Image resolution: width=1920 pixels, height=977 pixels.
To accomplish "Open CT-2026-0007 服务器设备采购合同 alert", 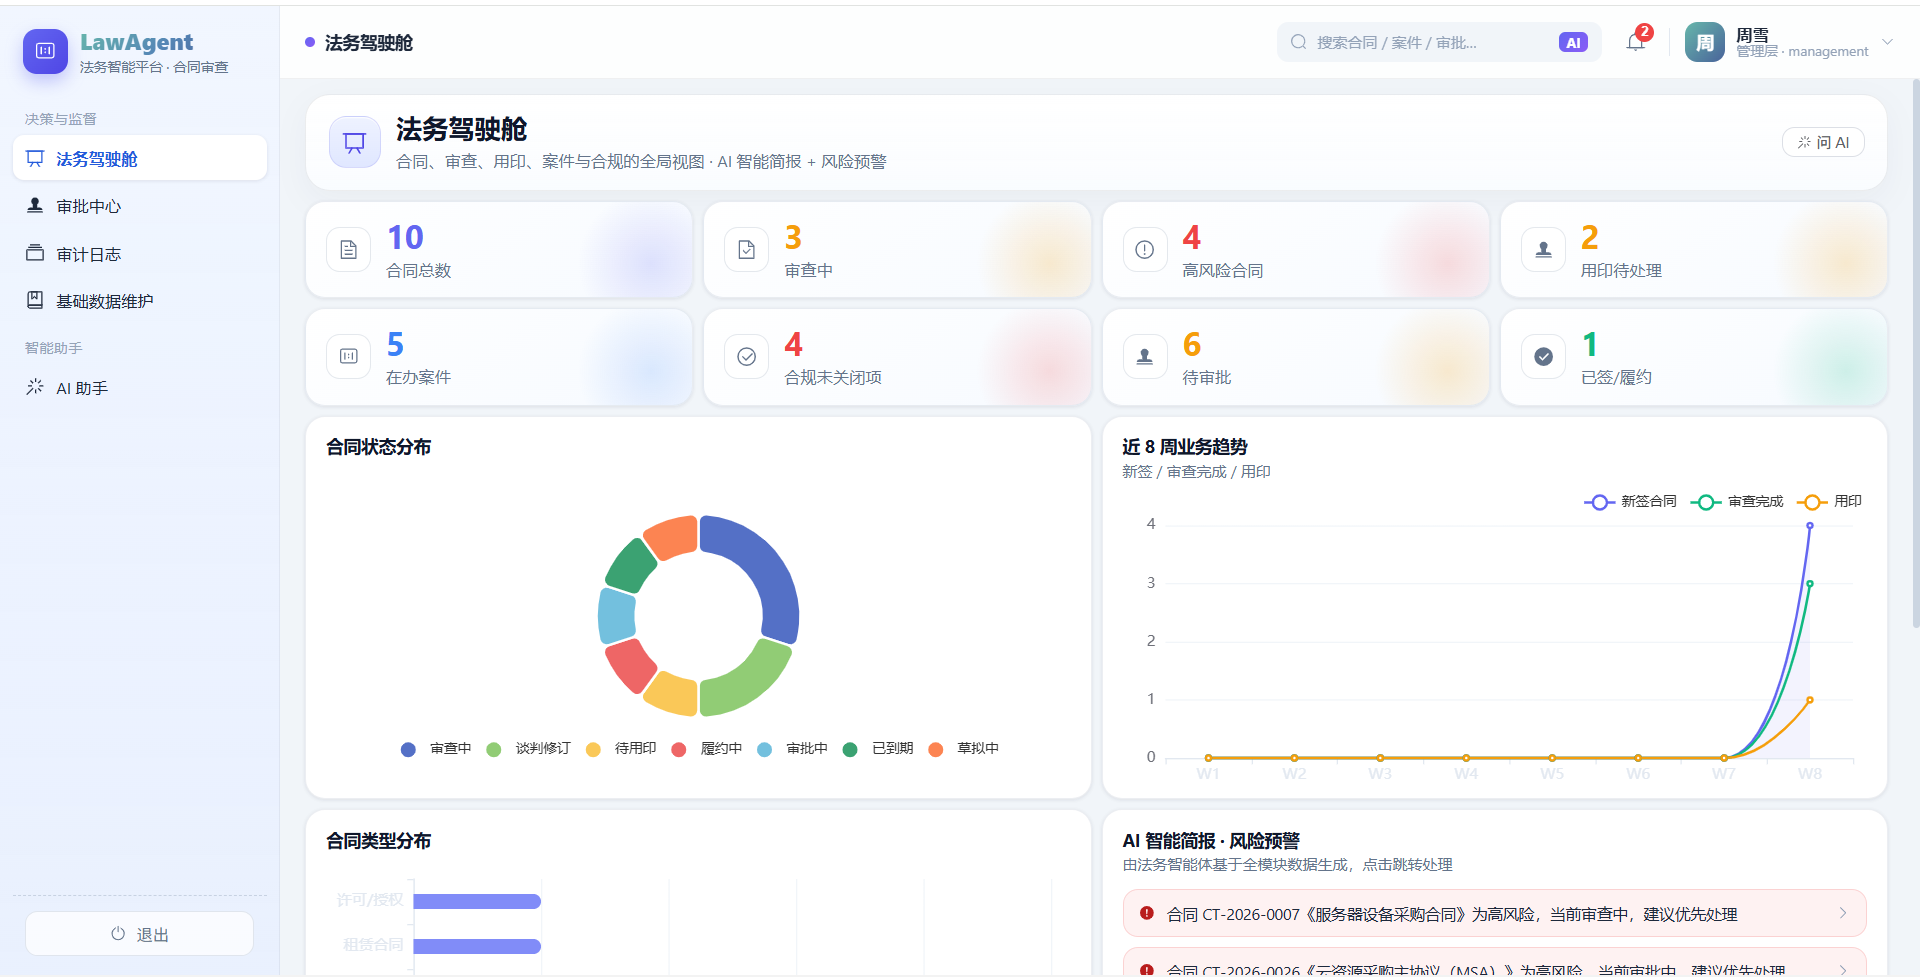I will tap(1495, 913).
